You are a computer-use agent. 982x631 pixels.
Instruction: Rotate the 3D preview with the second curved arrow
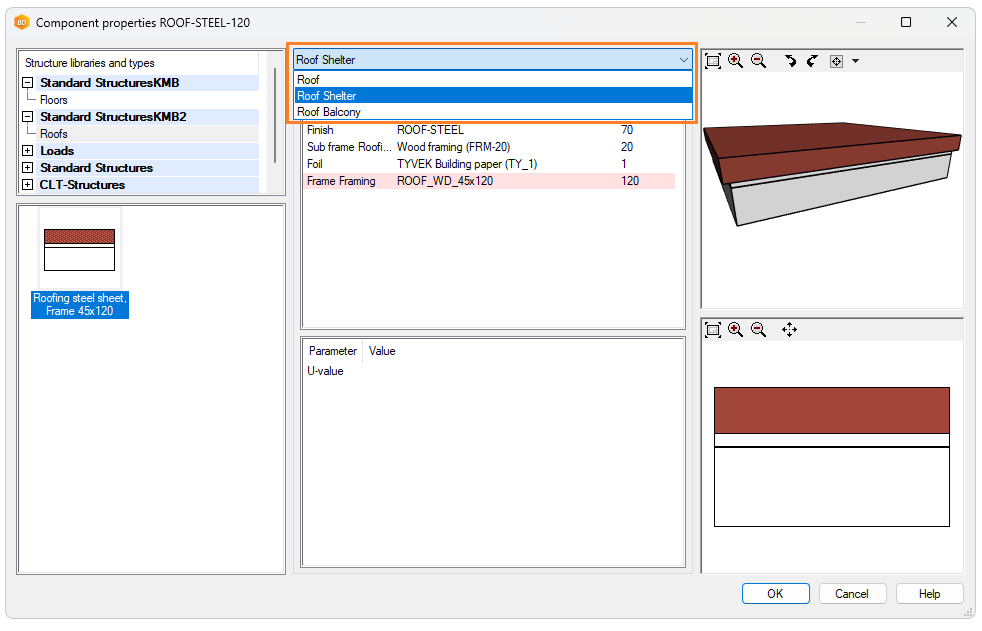[x=812, y=61]
